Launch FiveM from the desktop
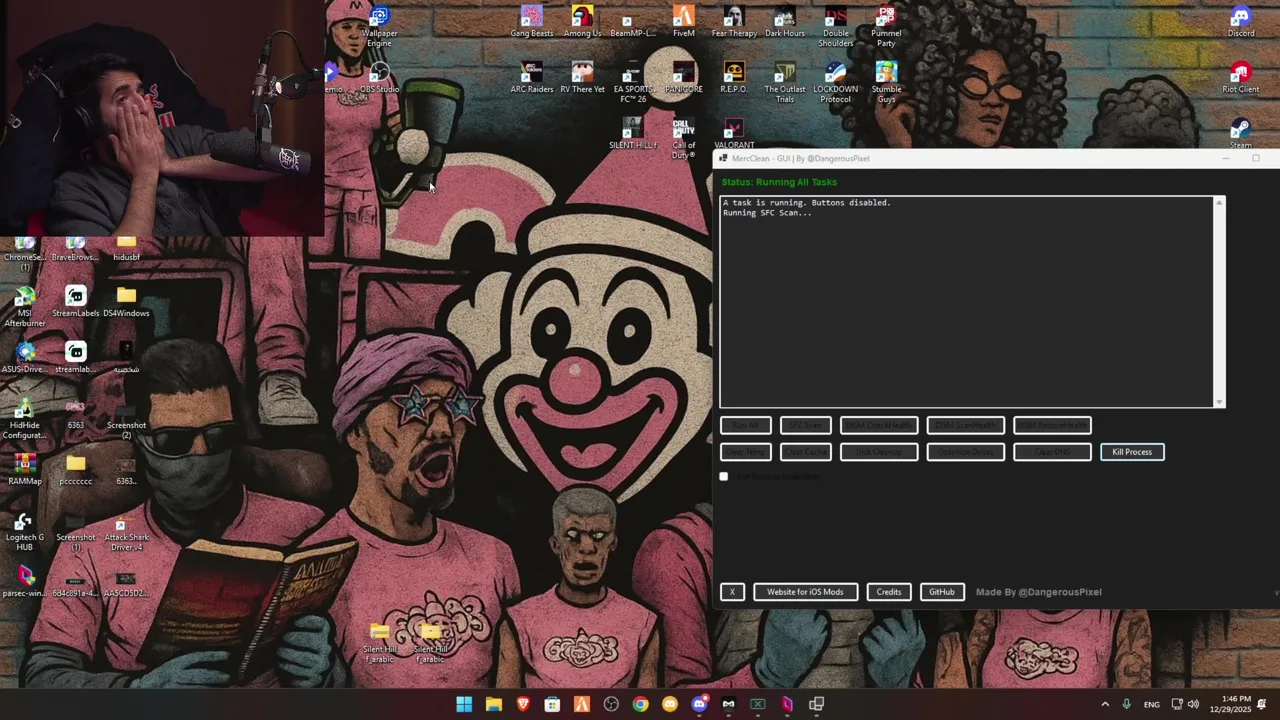1280x720 pixels. coord(684,22)
